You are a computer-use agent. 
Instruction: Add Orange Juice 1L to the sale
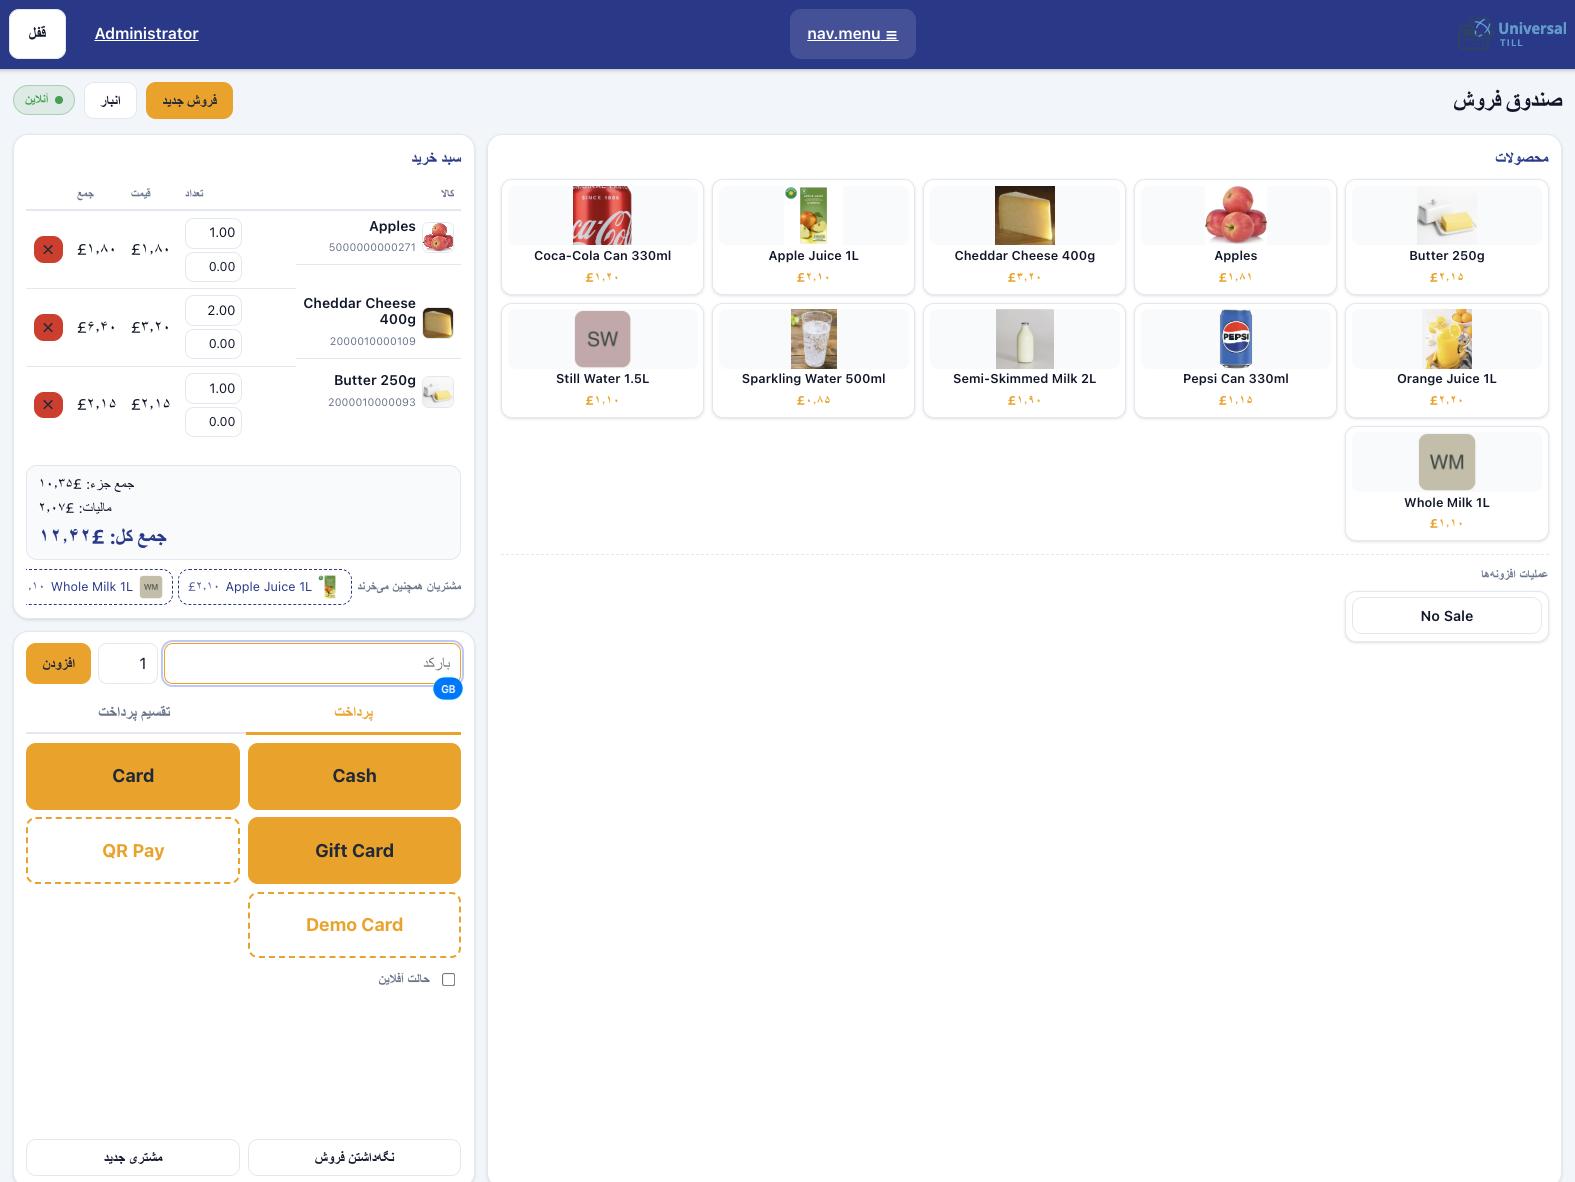(1446, 360)
